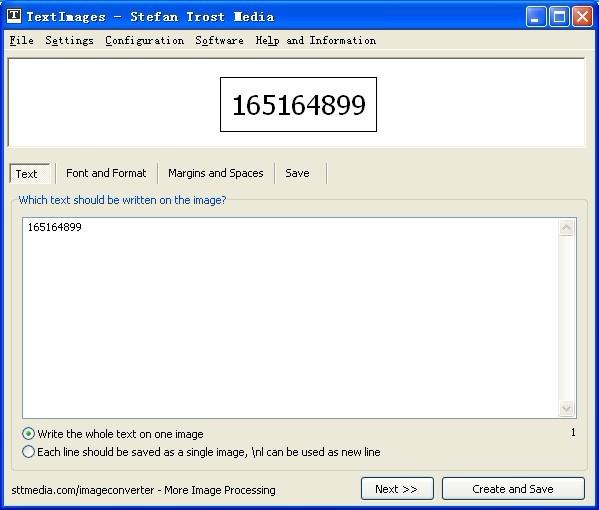The image size is (599, 510).
Task: Close the TextImages window
Action: point(582,17)
